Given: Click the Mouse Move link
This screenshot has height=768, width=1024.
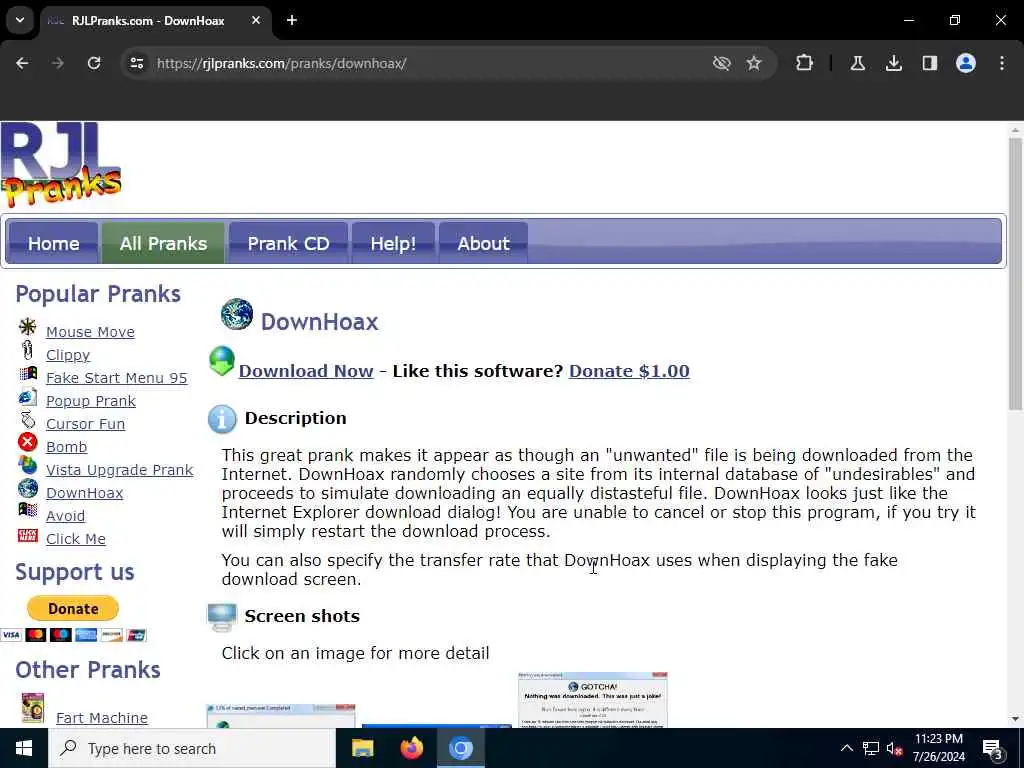Looking at the screenshot, I should 90,332.
